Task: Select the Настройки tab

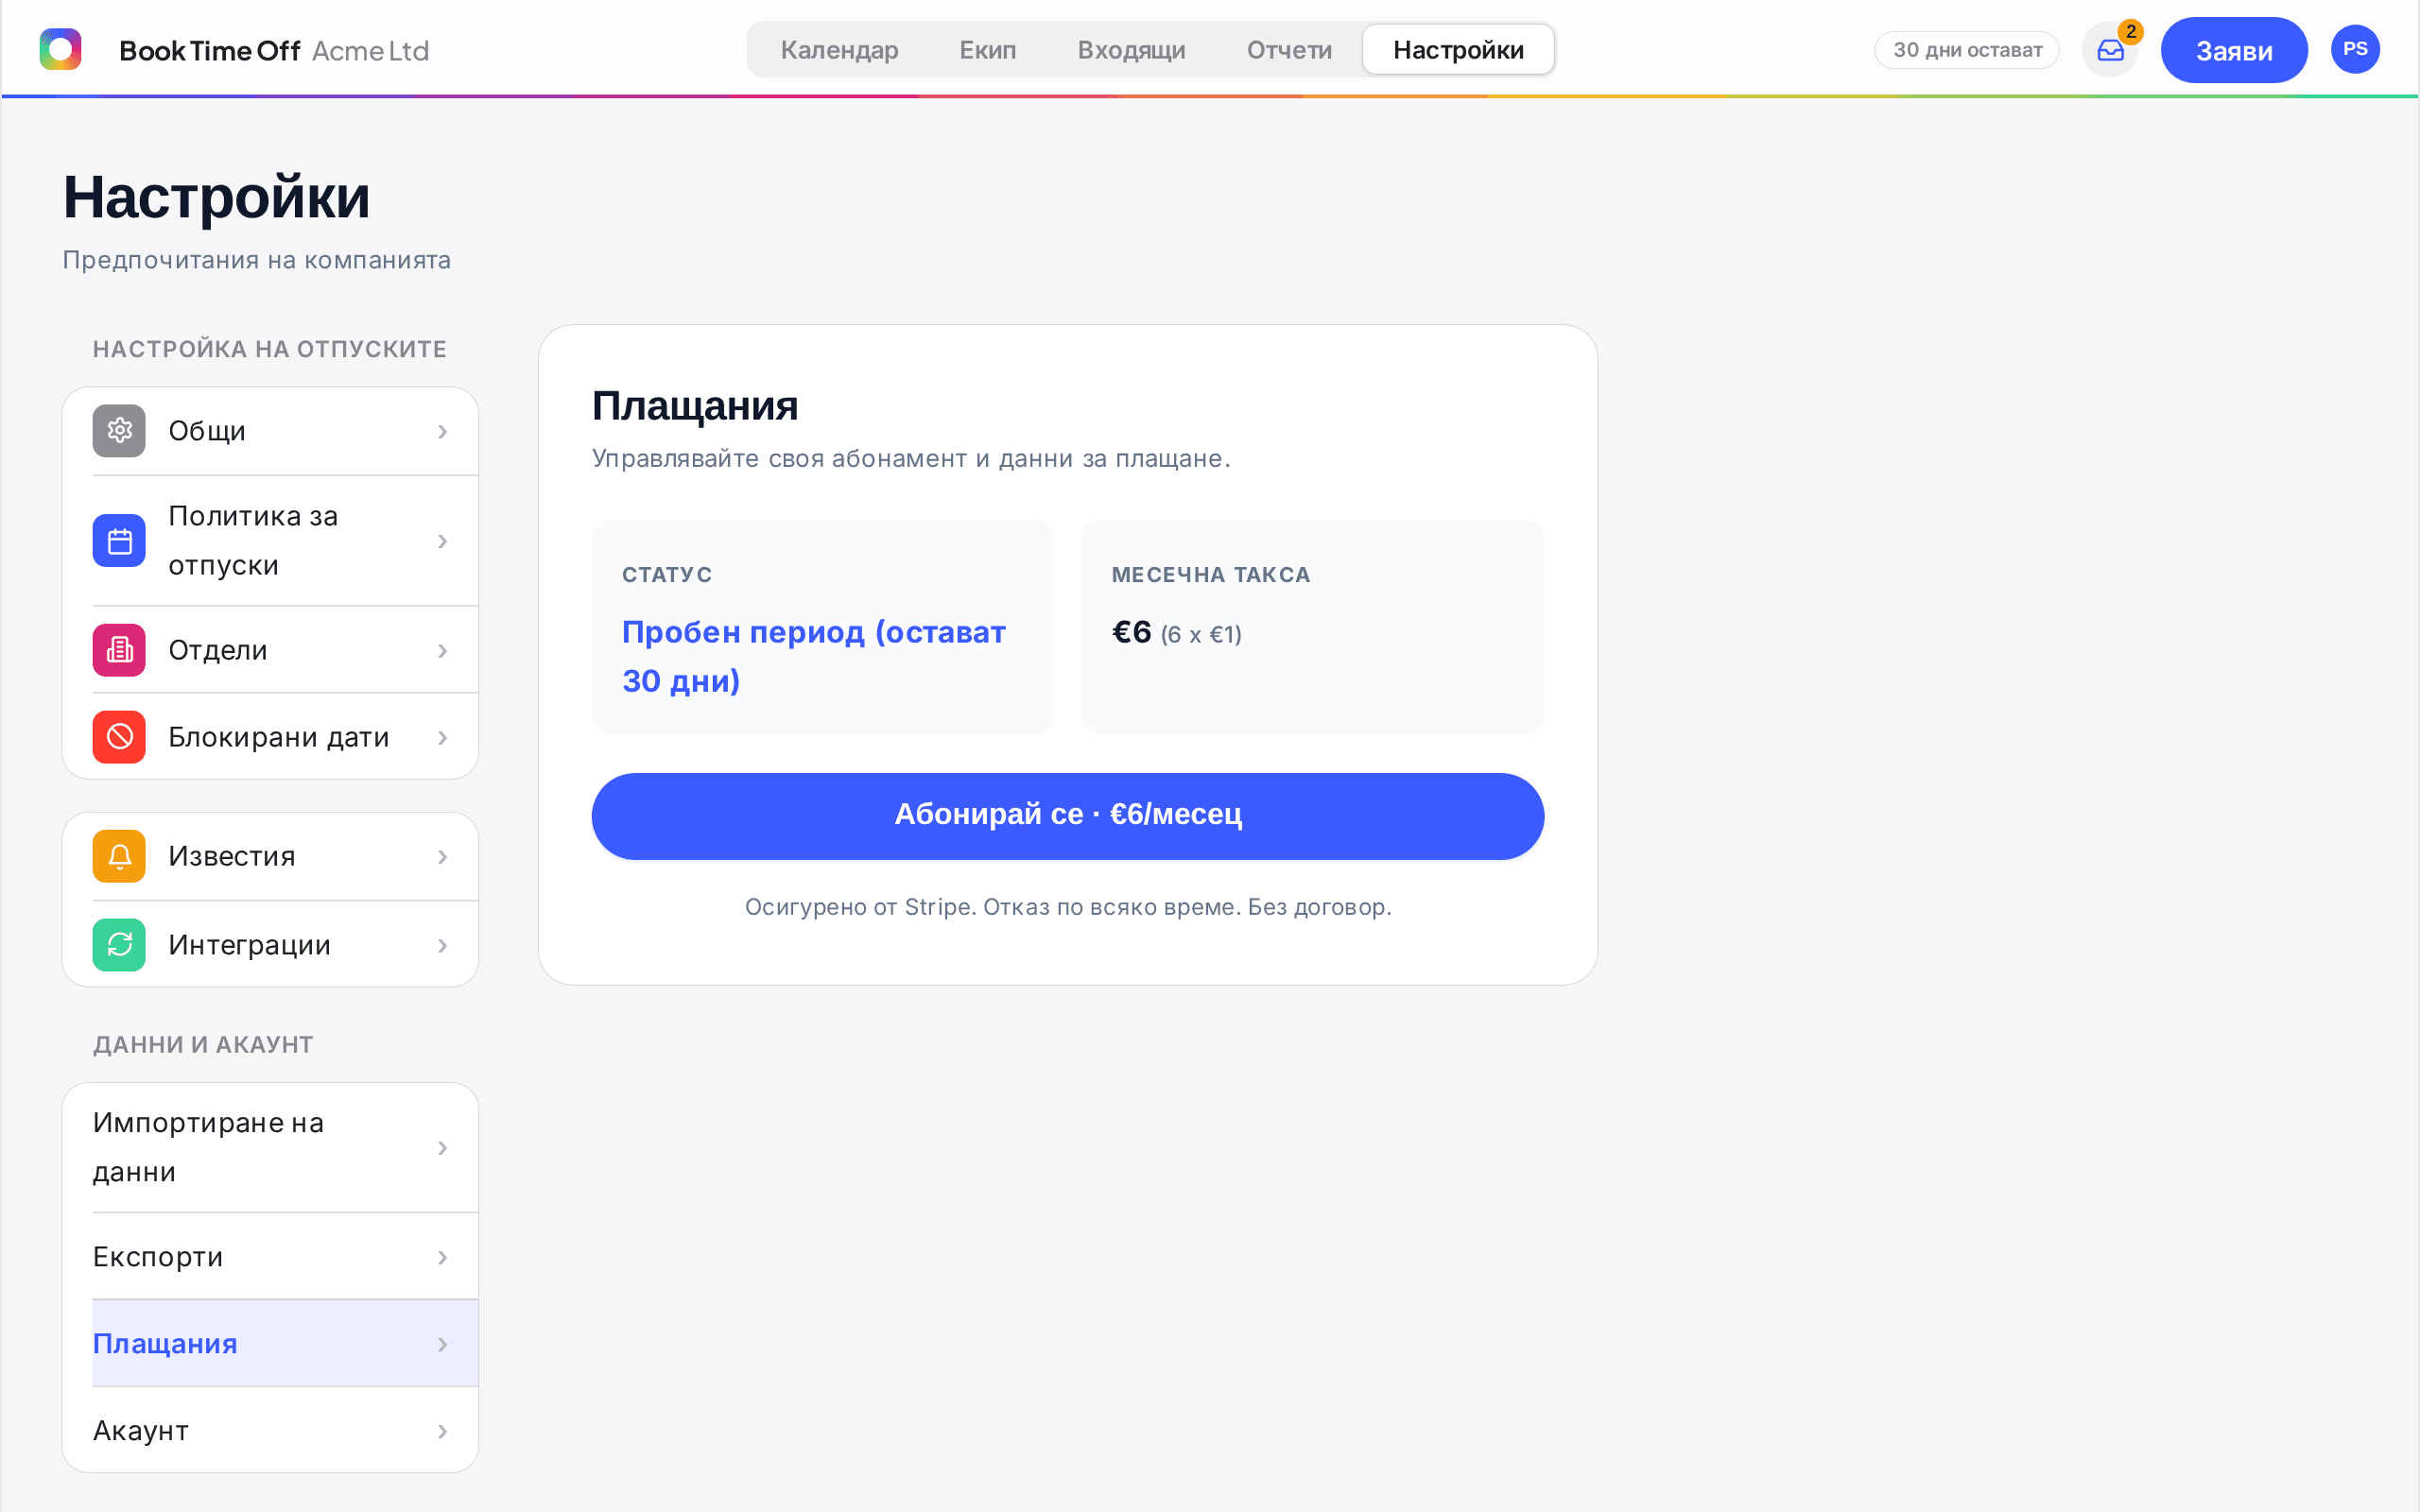Action: [1458, 50]
